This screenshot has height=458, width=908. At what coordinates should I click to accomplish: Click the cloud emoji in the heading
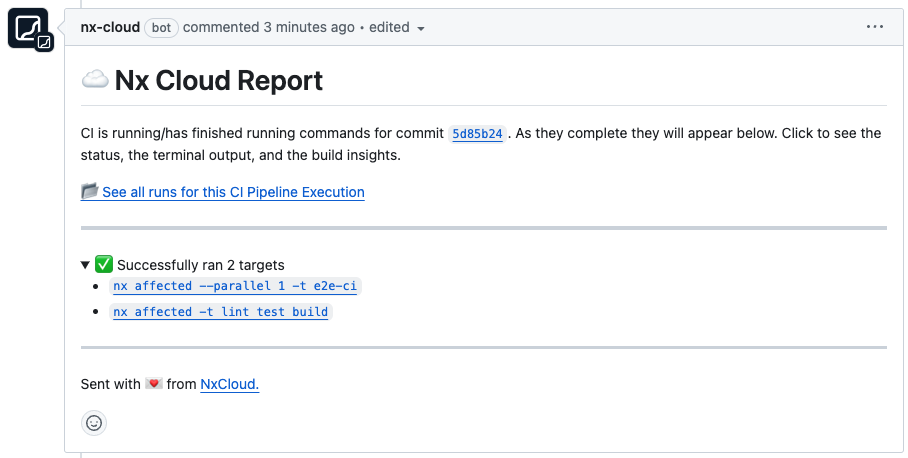click(95, 80)
